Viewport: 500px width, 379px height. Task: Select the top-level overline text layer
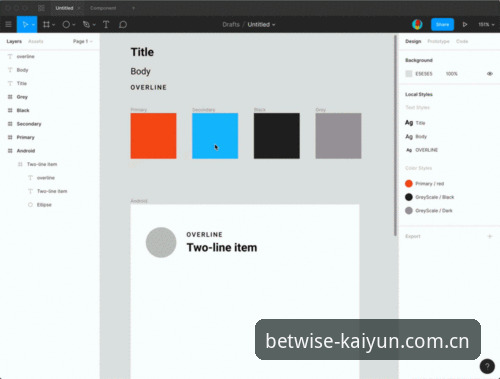(x=25, y=56)
